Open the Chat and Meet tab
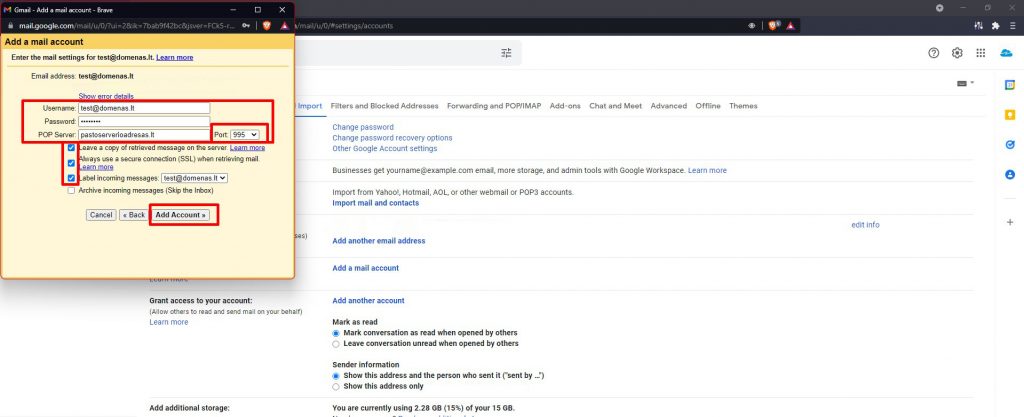The width and height of the screenshot is (1024, 417). click(x=615, y=106)
